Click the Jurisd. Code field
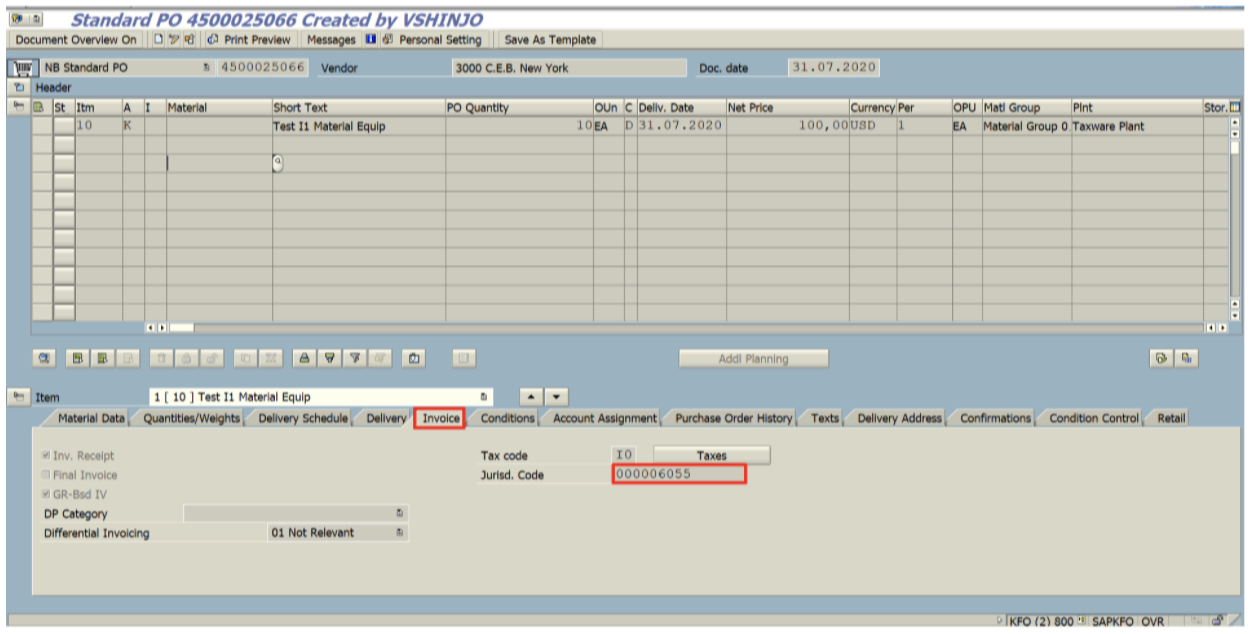The height and width of the screenshot is (634, 1254). [678, 475]
